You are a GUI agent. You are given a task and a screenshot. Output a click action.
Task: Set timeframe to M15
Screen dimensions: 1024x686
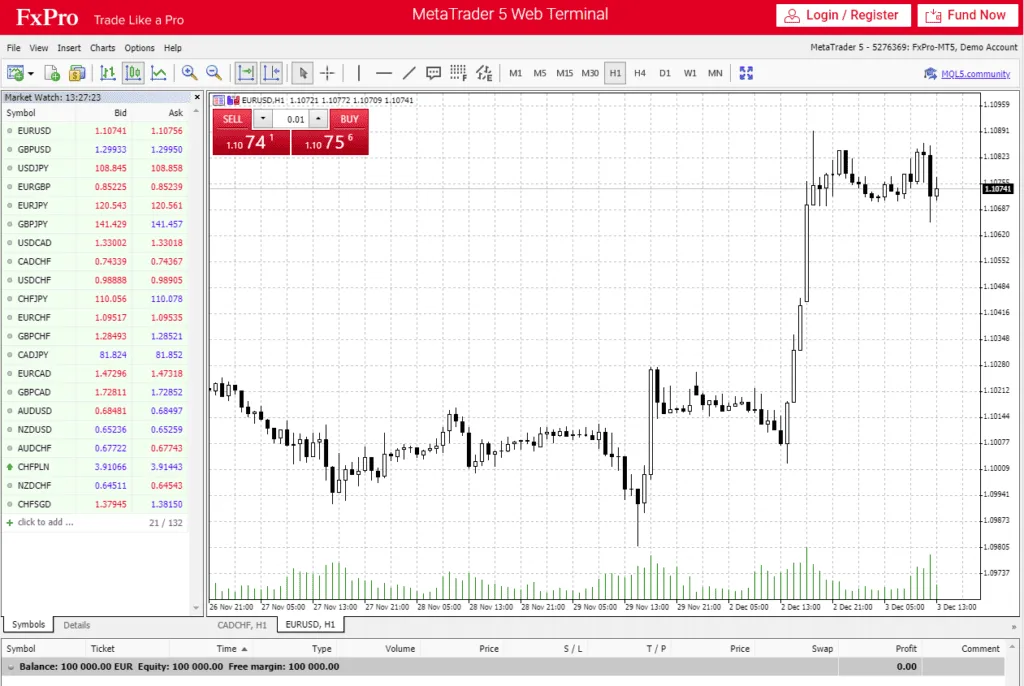[x=564, y=73]
